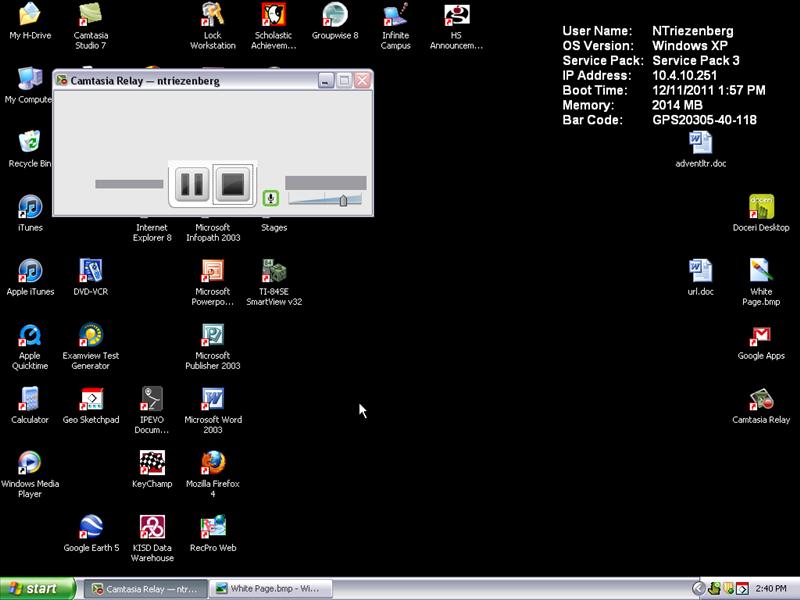The height and width of the screenshot is (600, 800).
Task: Select the Google Earth 5 icon
Action: tap(90, 527)
